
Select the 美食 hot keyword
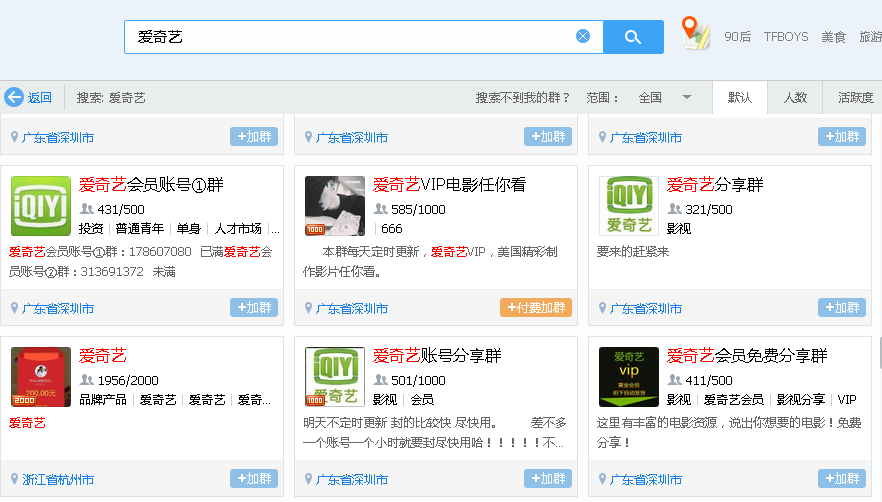coord(833,37)
